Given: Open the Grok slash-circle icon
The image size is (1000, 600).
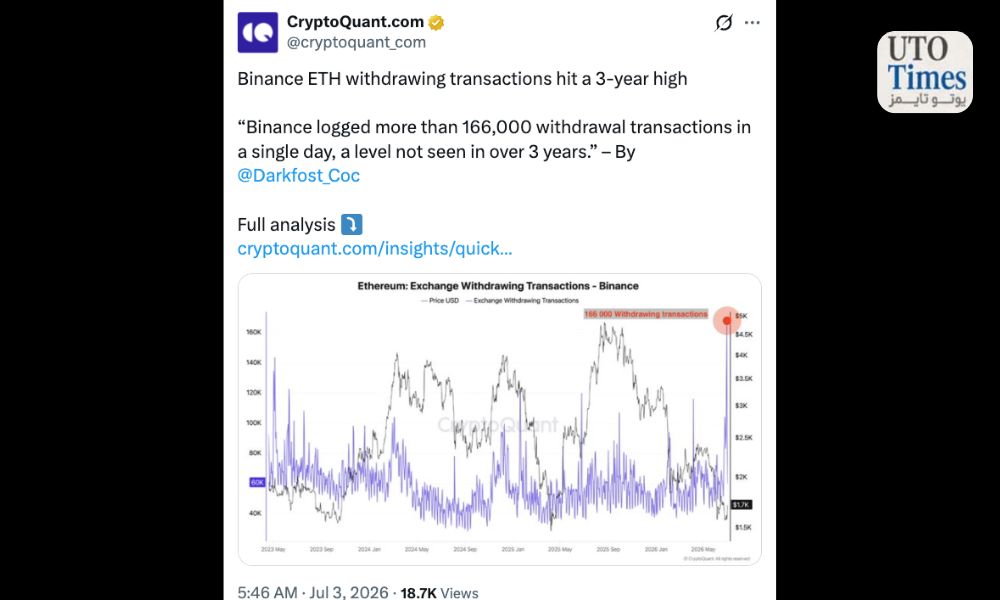Looking at the screenshot, I should 724,23.
